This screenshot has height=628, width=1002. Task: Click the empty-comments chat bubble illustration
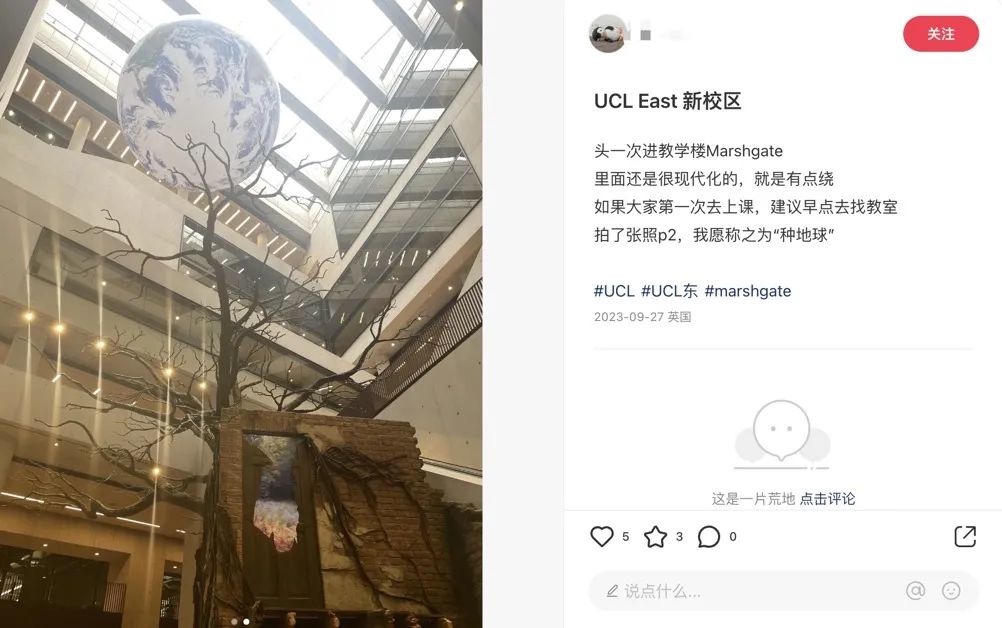[x=782, y=435]
